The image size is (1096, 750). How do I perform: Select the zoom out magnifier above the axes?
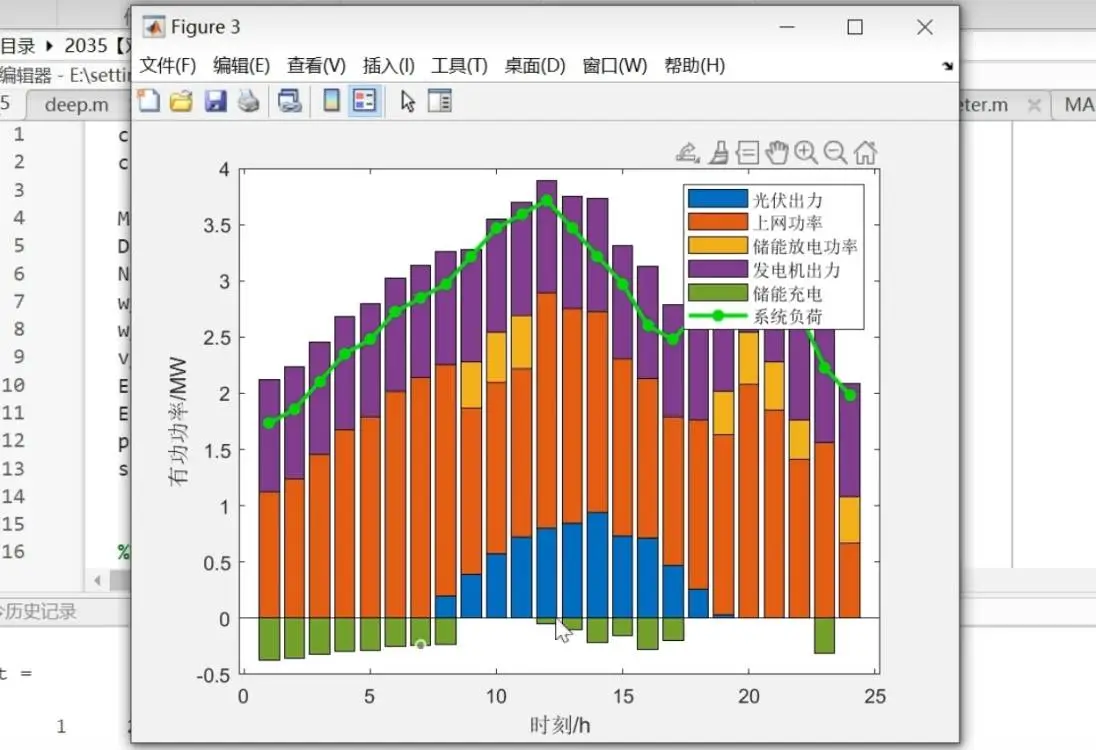[x=835, y=152]
